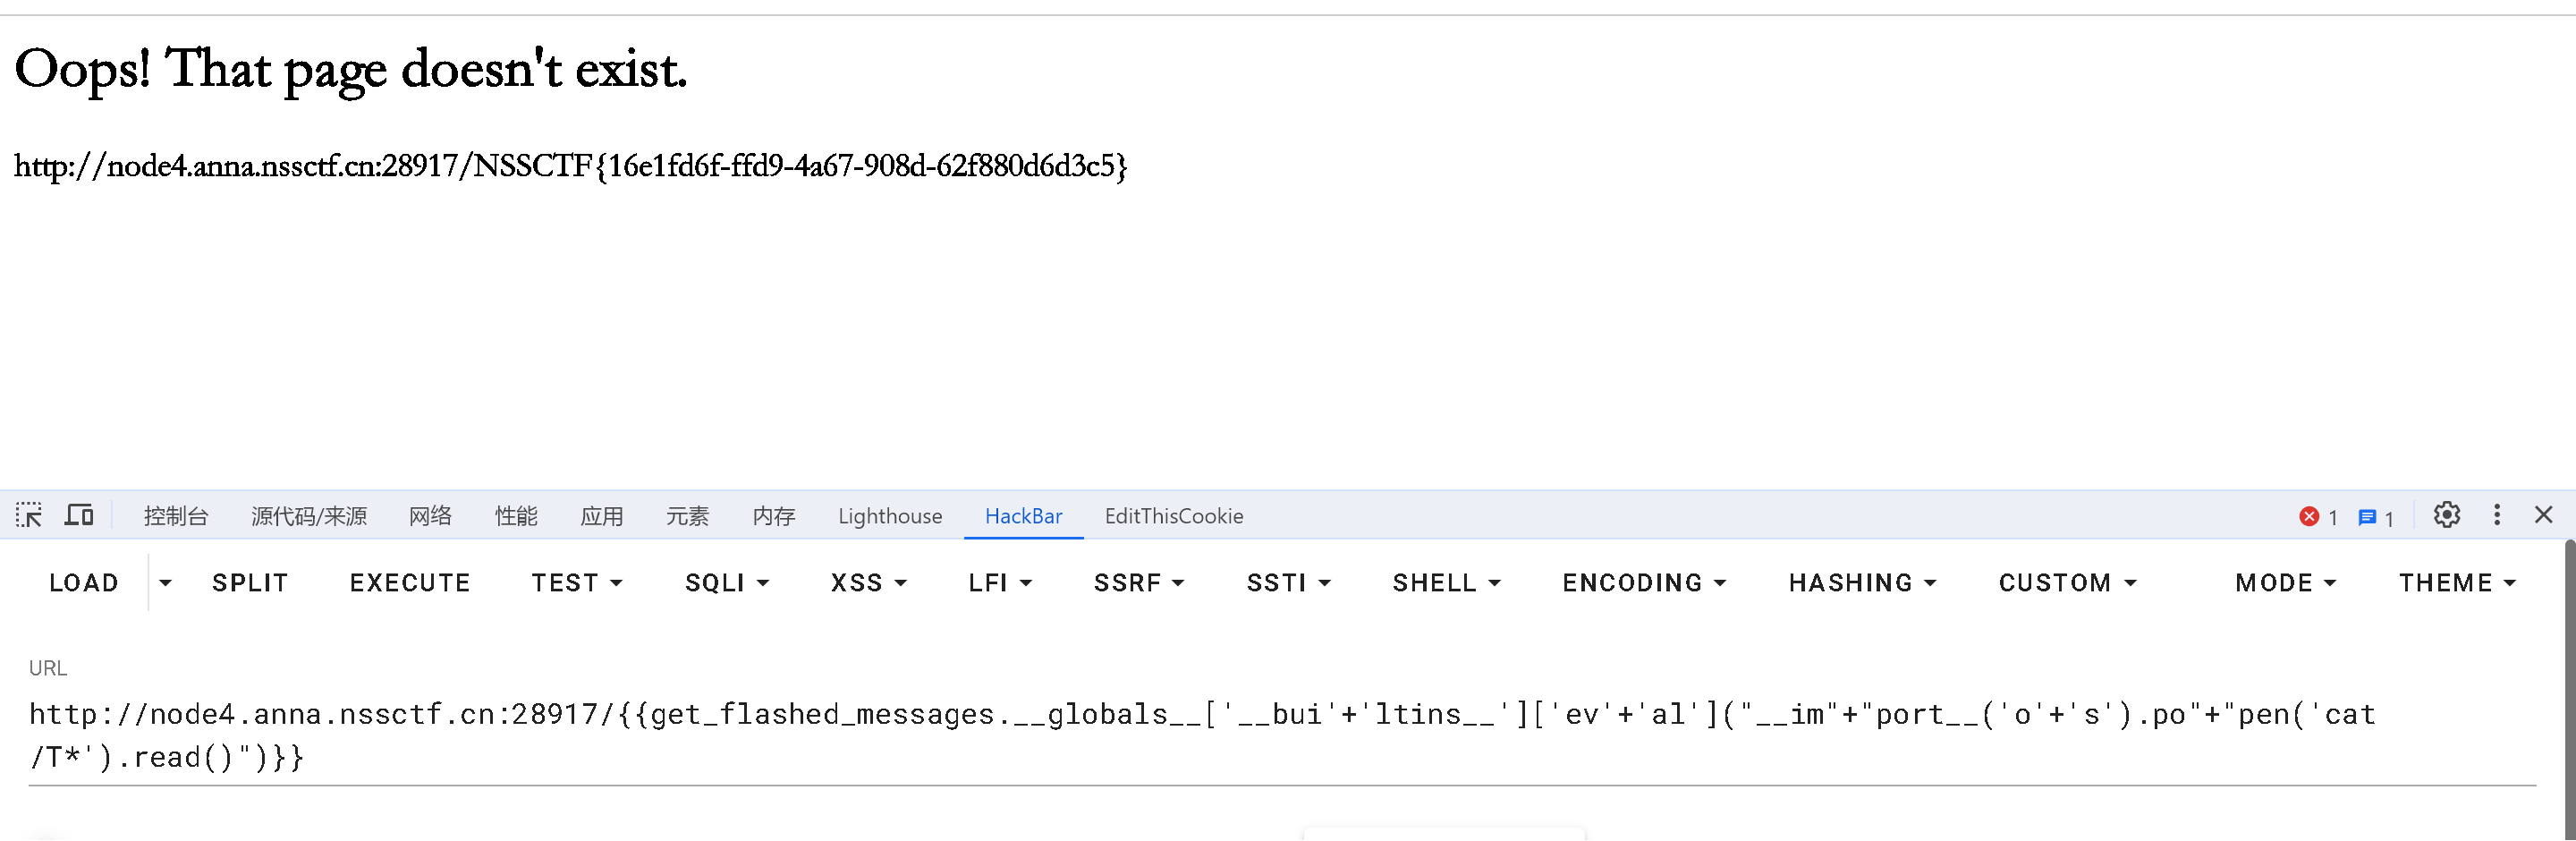Screen dimensions: 2576x841
Task: Click the inspect element picker icon
Action: (29, 516)
